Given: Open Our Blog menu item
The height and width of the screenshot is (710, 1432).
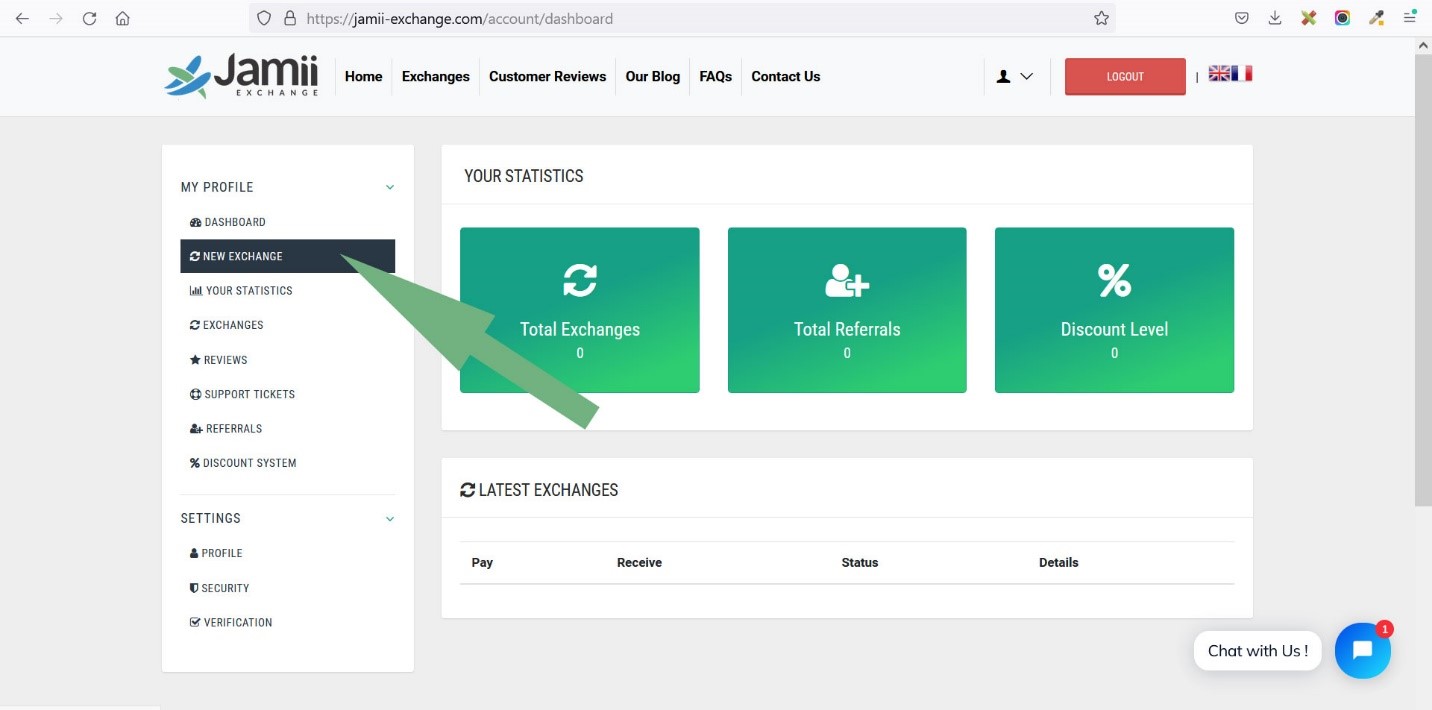Looking at the screenshot, I should click(x=652, y=76).
